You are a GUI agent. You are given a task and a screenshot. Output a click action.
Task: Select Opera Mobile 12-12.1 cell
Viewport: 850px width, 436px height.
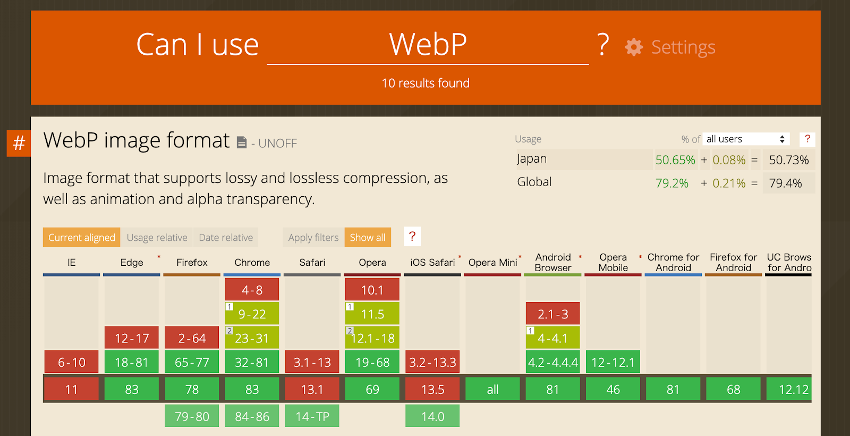(613, 362)
